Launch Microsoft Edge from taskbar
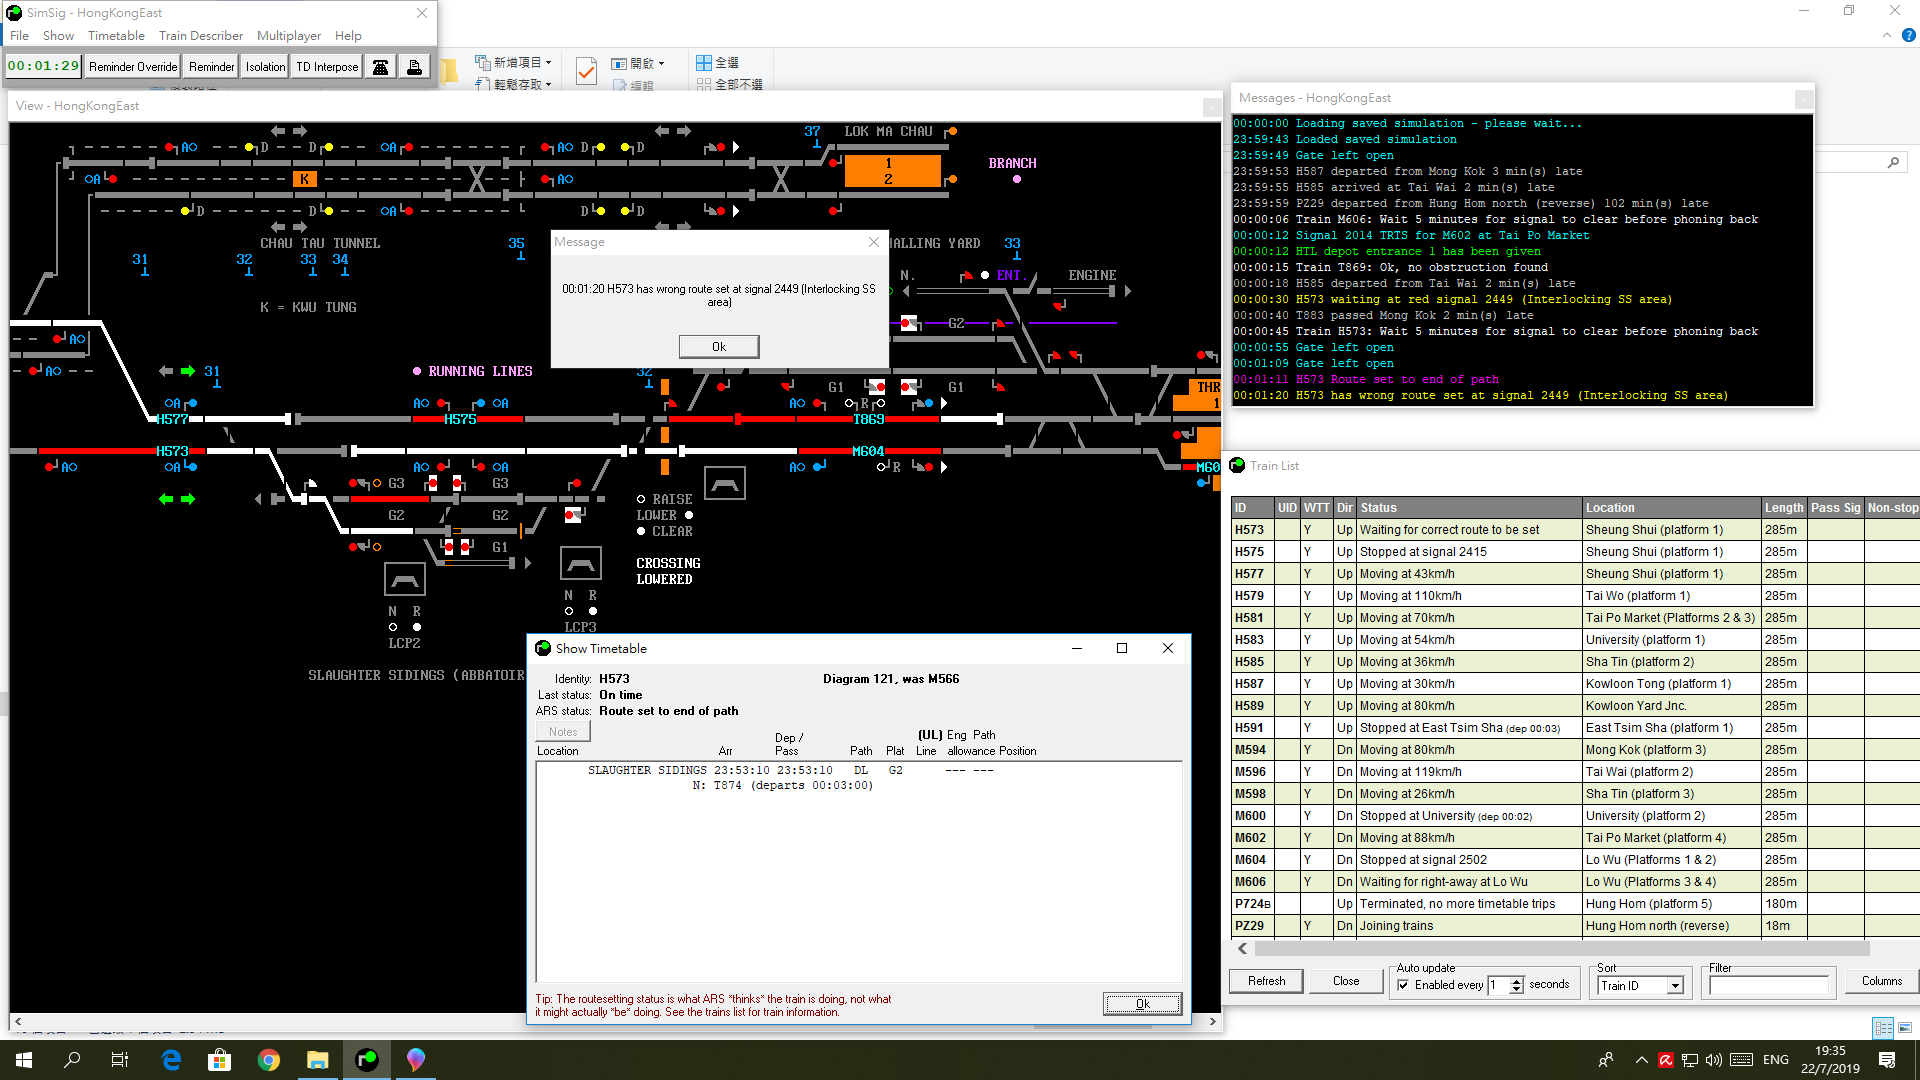This screenshot has height=1080, width=1920. click(171, 1060)
